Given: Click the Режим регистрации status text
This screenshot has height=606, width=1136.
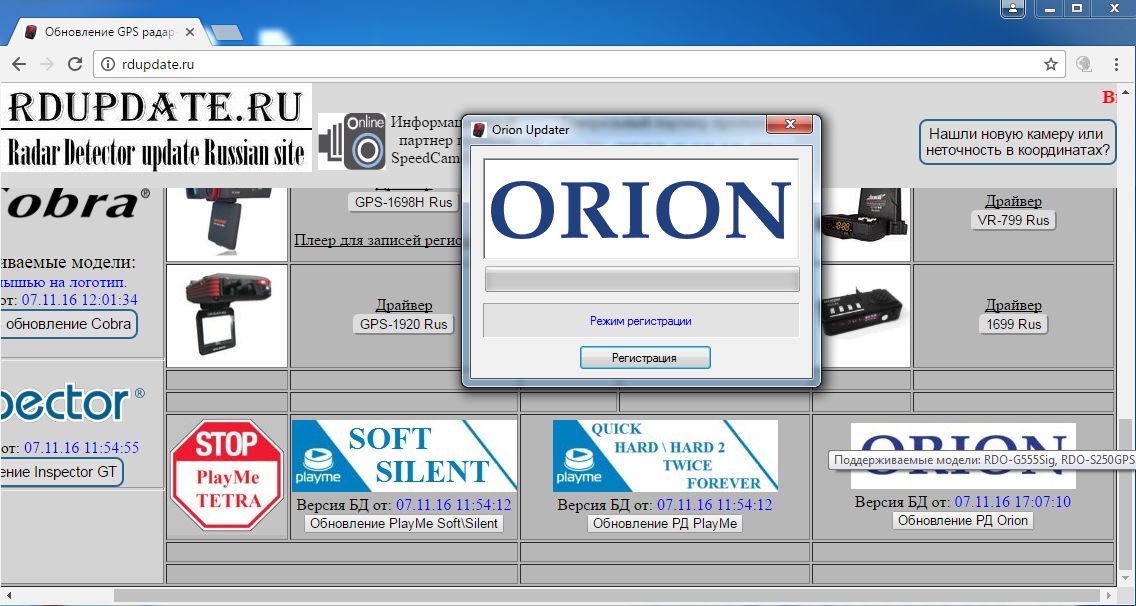Looking at the screenshot, I should (640, 320).
